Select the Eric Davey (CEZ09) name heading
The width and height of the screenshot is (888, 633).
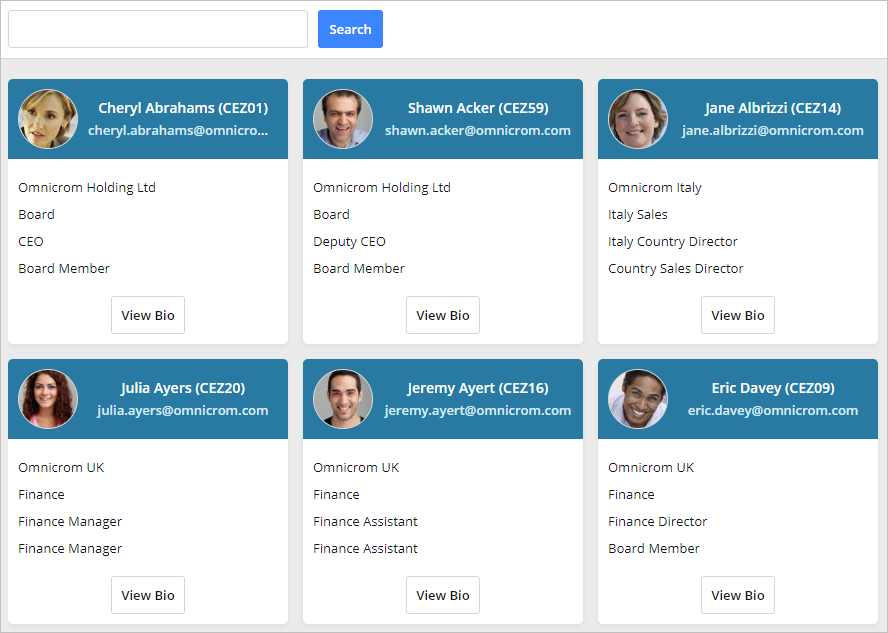click(x=772, y=388)
